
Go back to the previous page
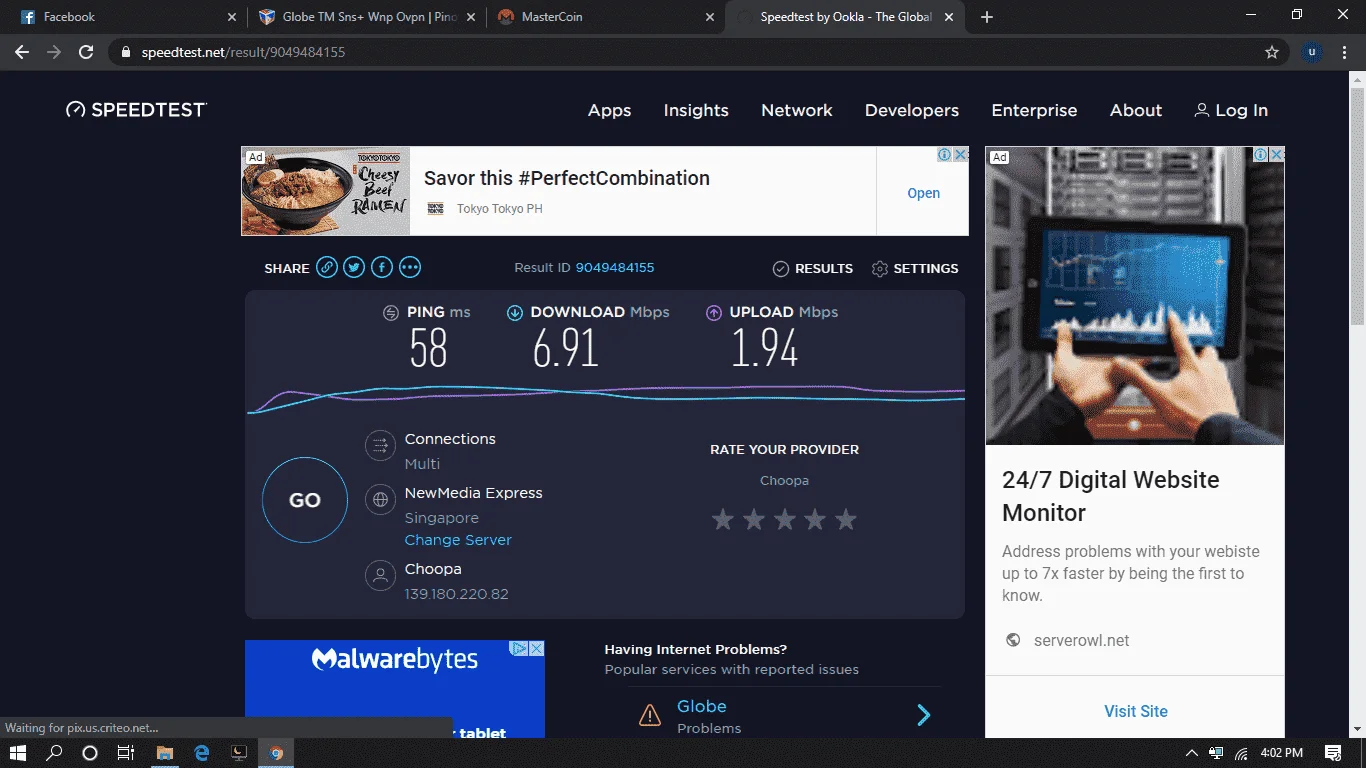tap(22, 52)
